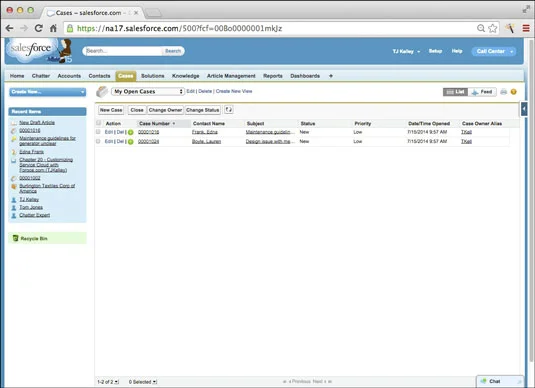The image size is (535, 388).
Task: Open the My Open Cases view dropdown
Action: click(x=148, y=91)
